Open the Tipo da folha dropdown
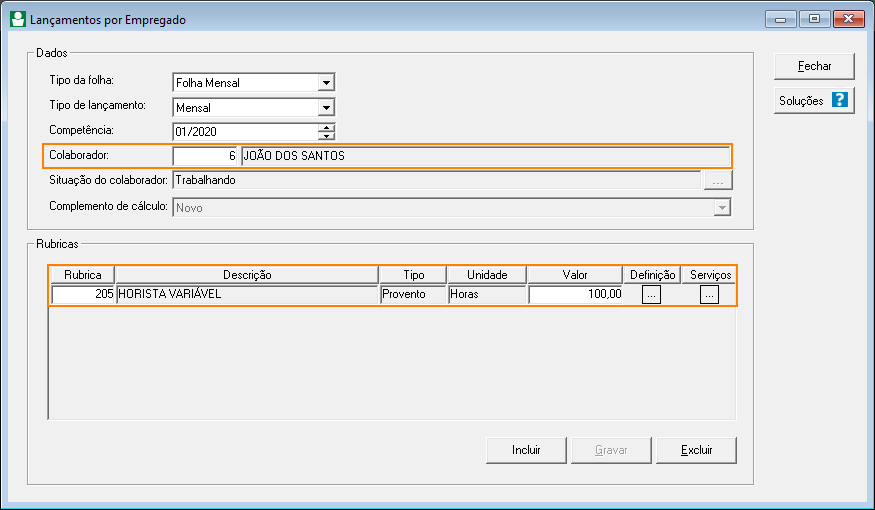875x510 pixels. [x=326, y=83]
